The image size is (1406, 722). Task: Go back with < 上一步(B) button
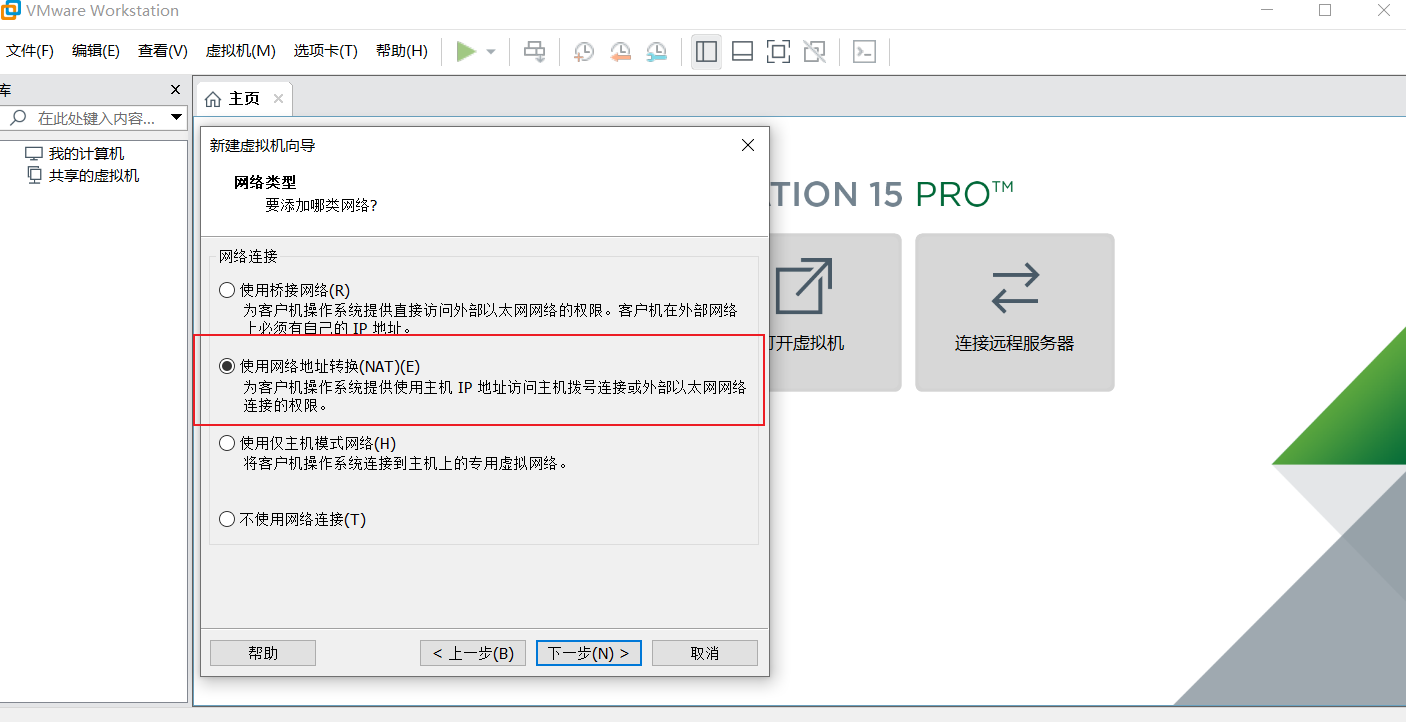tap(473, 653)
